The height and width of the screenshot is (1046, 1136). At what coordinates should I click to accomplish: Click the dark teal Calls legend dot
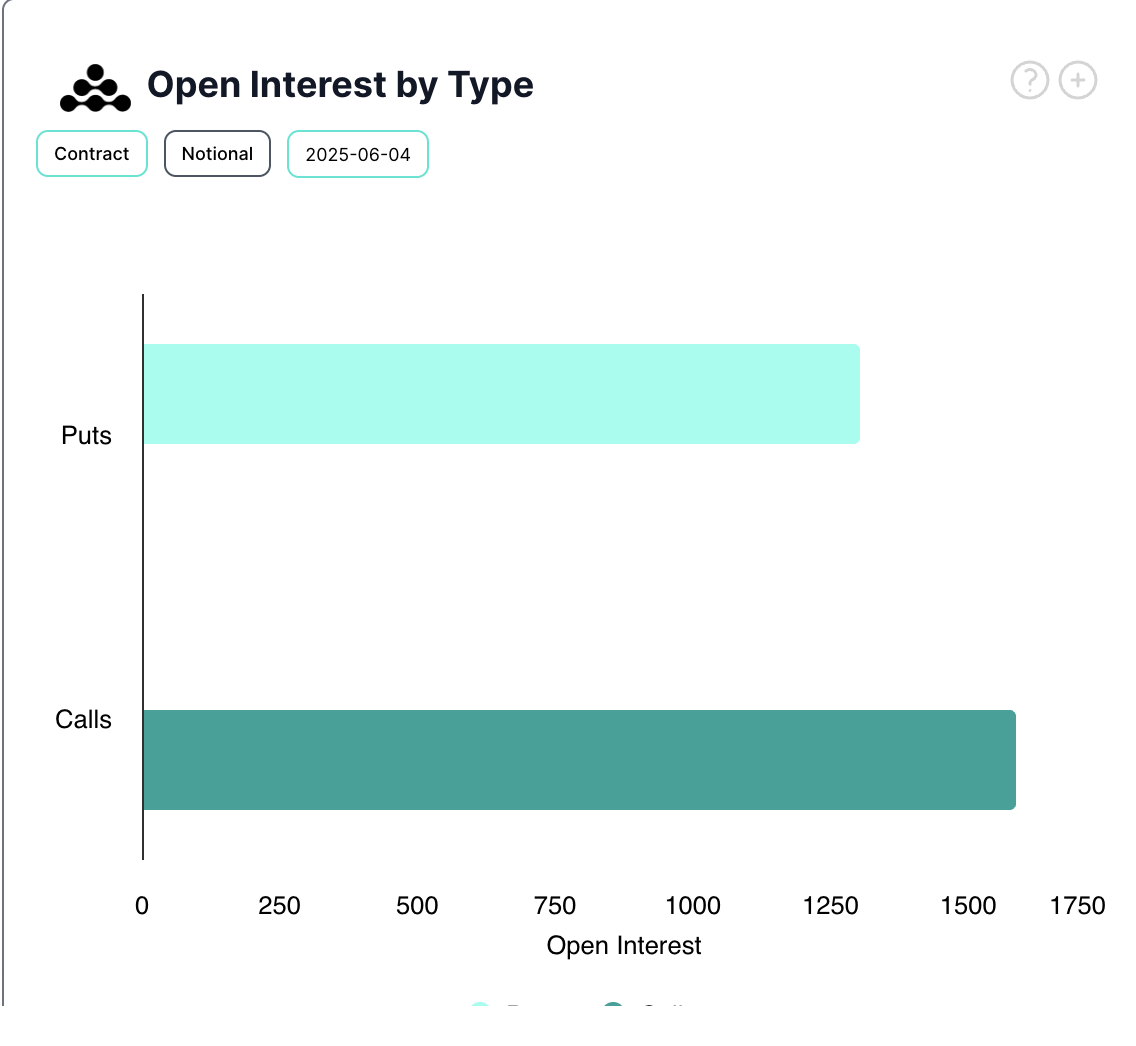[613, 1006]
